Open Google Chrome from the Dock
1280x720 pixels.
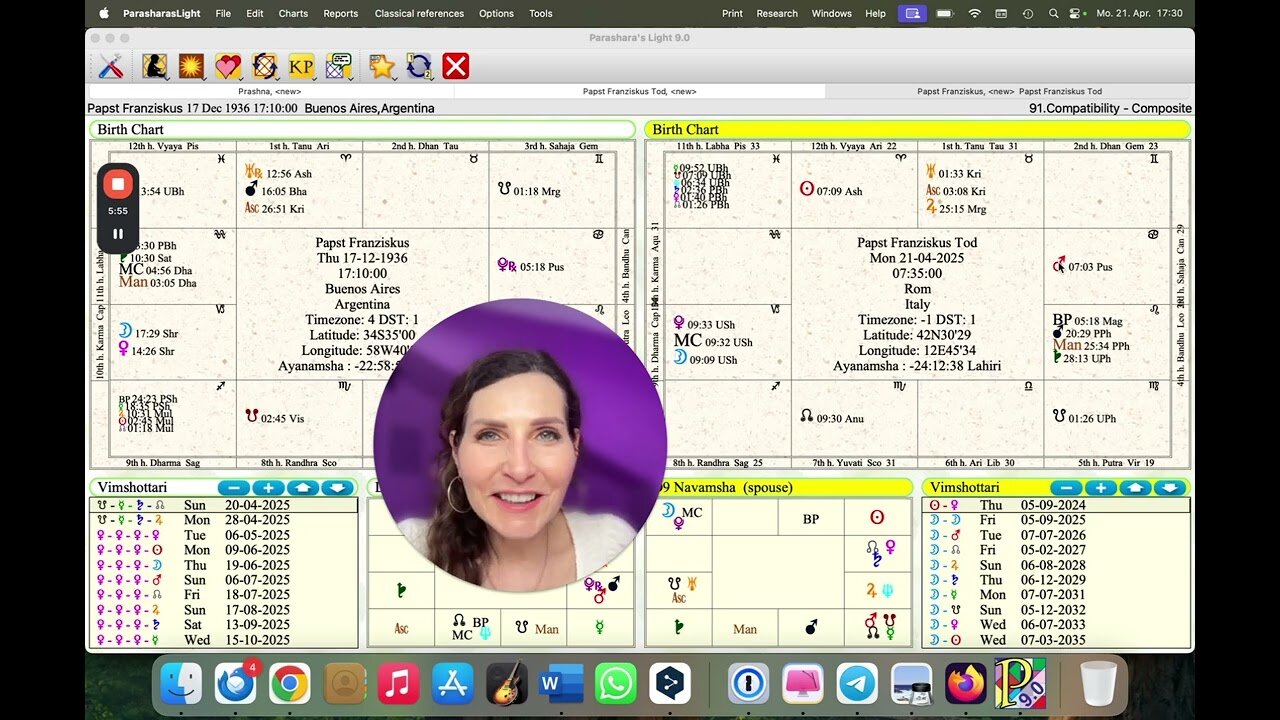coord(289,684)
